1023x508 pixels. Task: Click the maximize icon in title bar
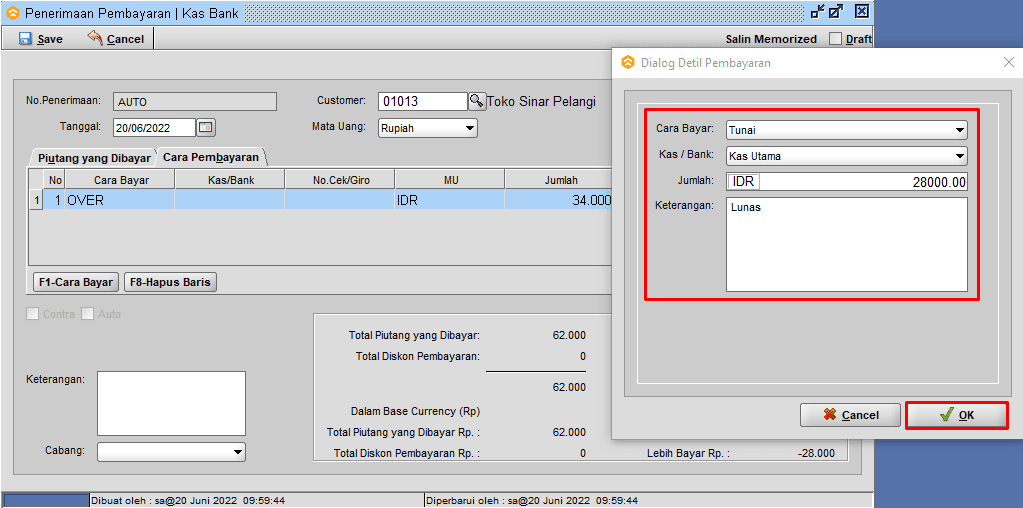[x=836, y=11]
